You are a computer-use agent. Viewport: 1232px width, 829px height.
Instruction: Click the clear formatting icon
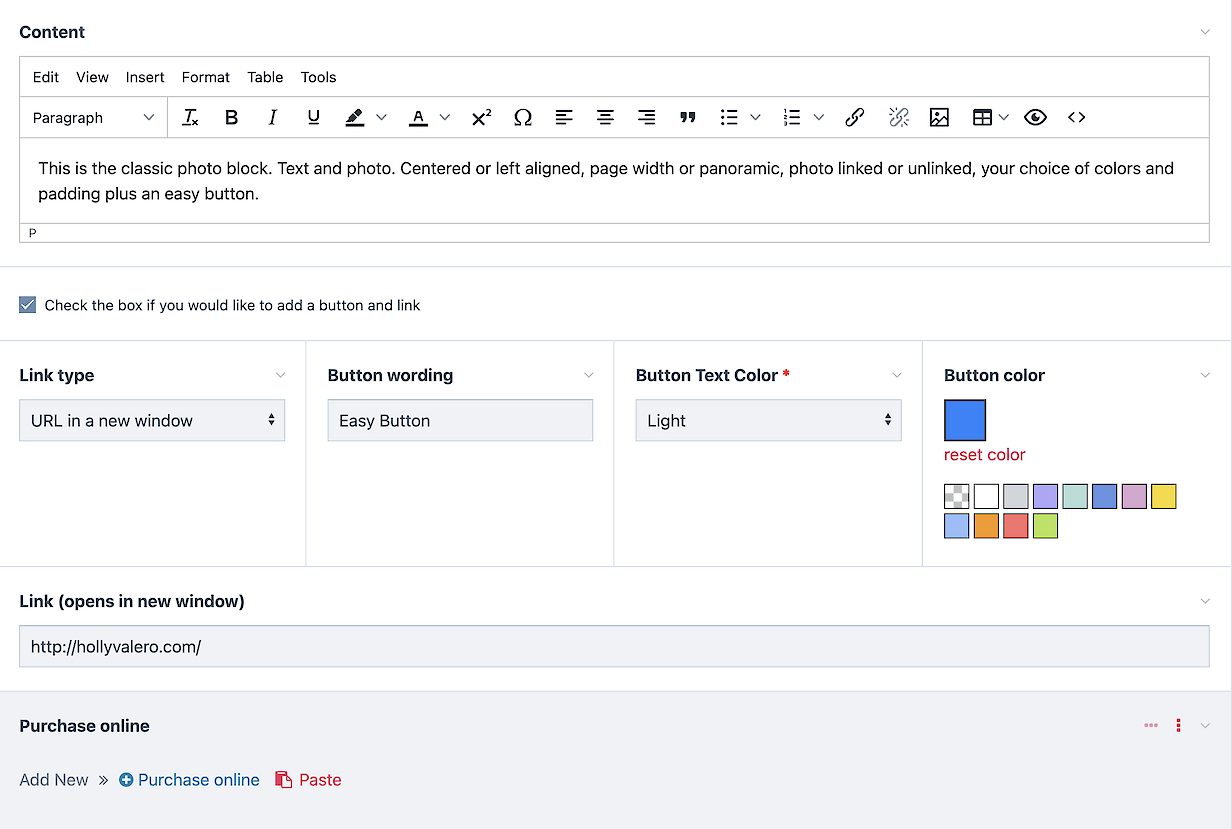[x=190, y=118]
